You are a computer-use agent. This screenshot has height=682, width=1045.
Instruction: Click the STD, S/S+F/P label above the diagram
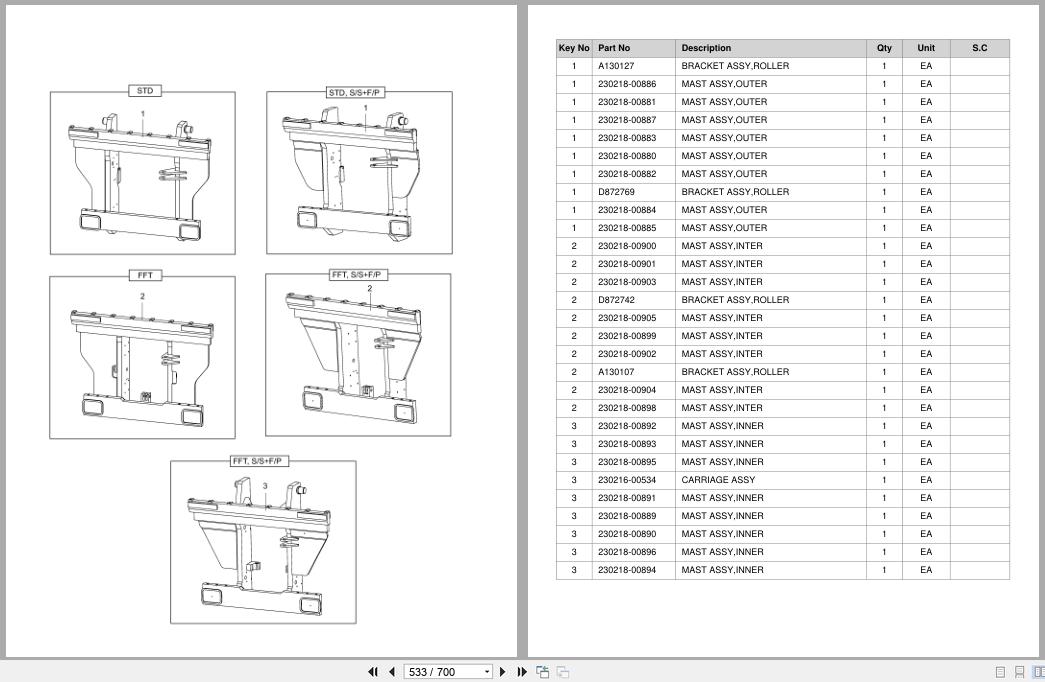pyautogui.click(x=355, y=92)
